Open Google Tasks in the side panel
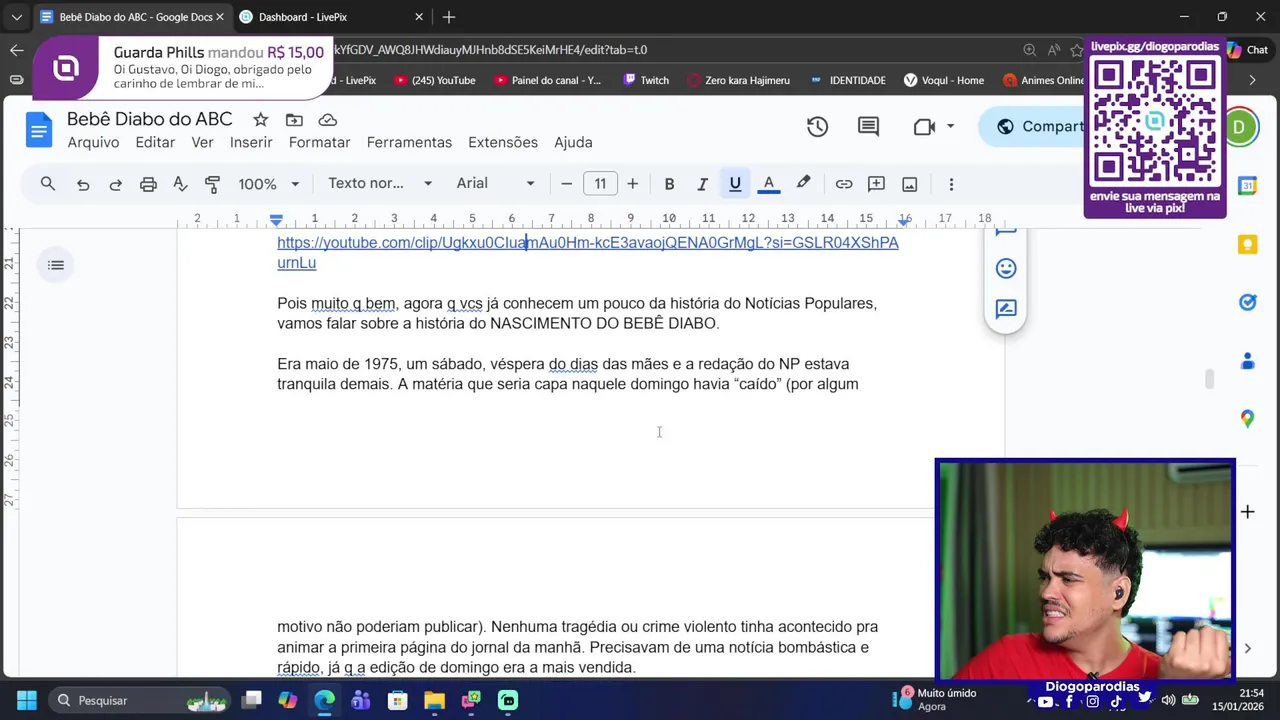Image resolution: width=1280 pixels, height=720 pixels. tap(1247, 302)
